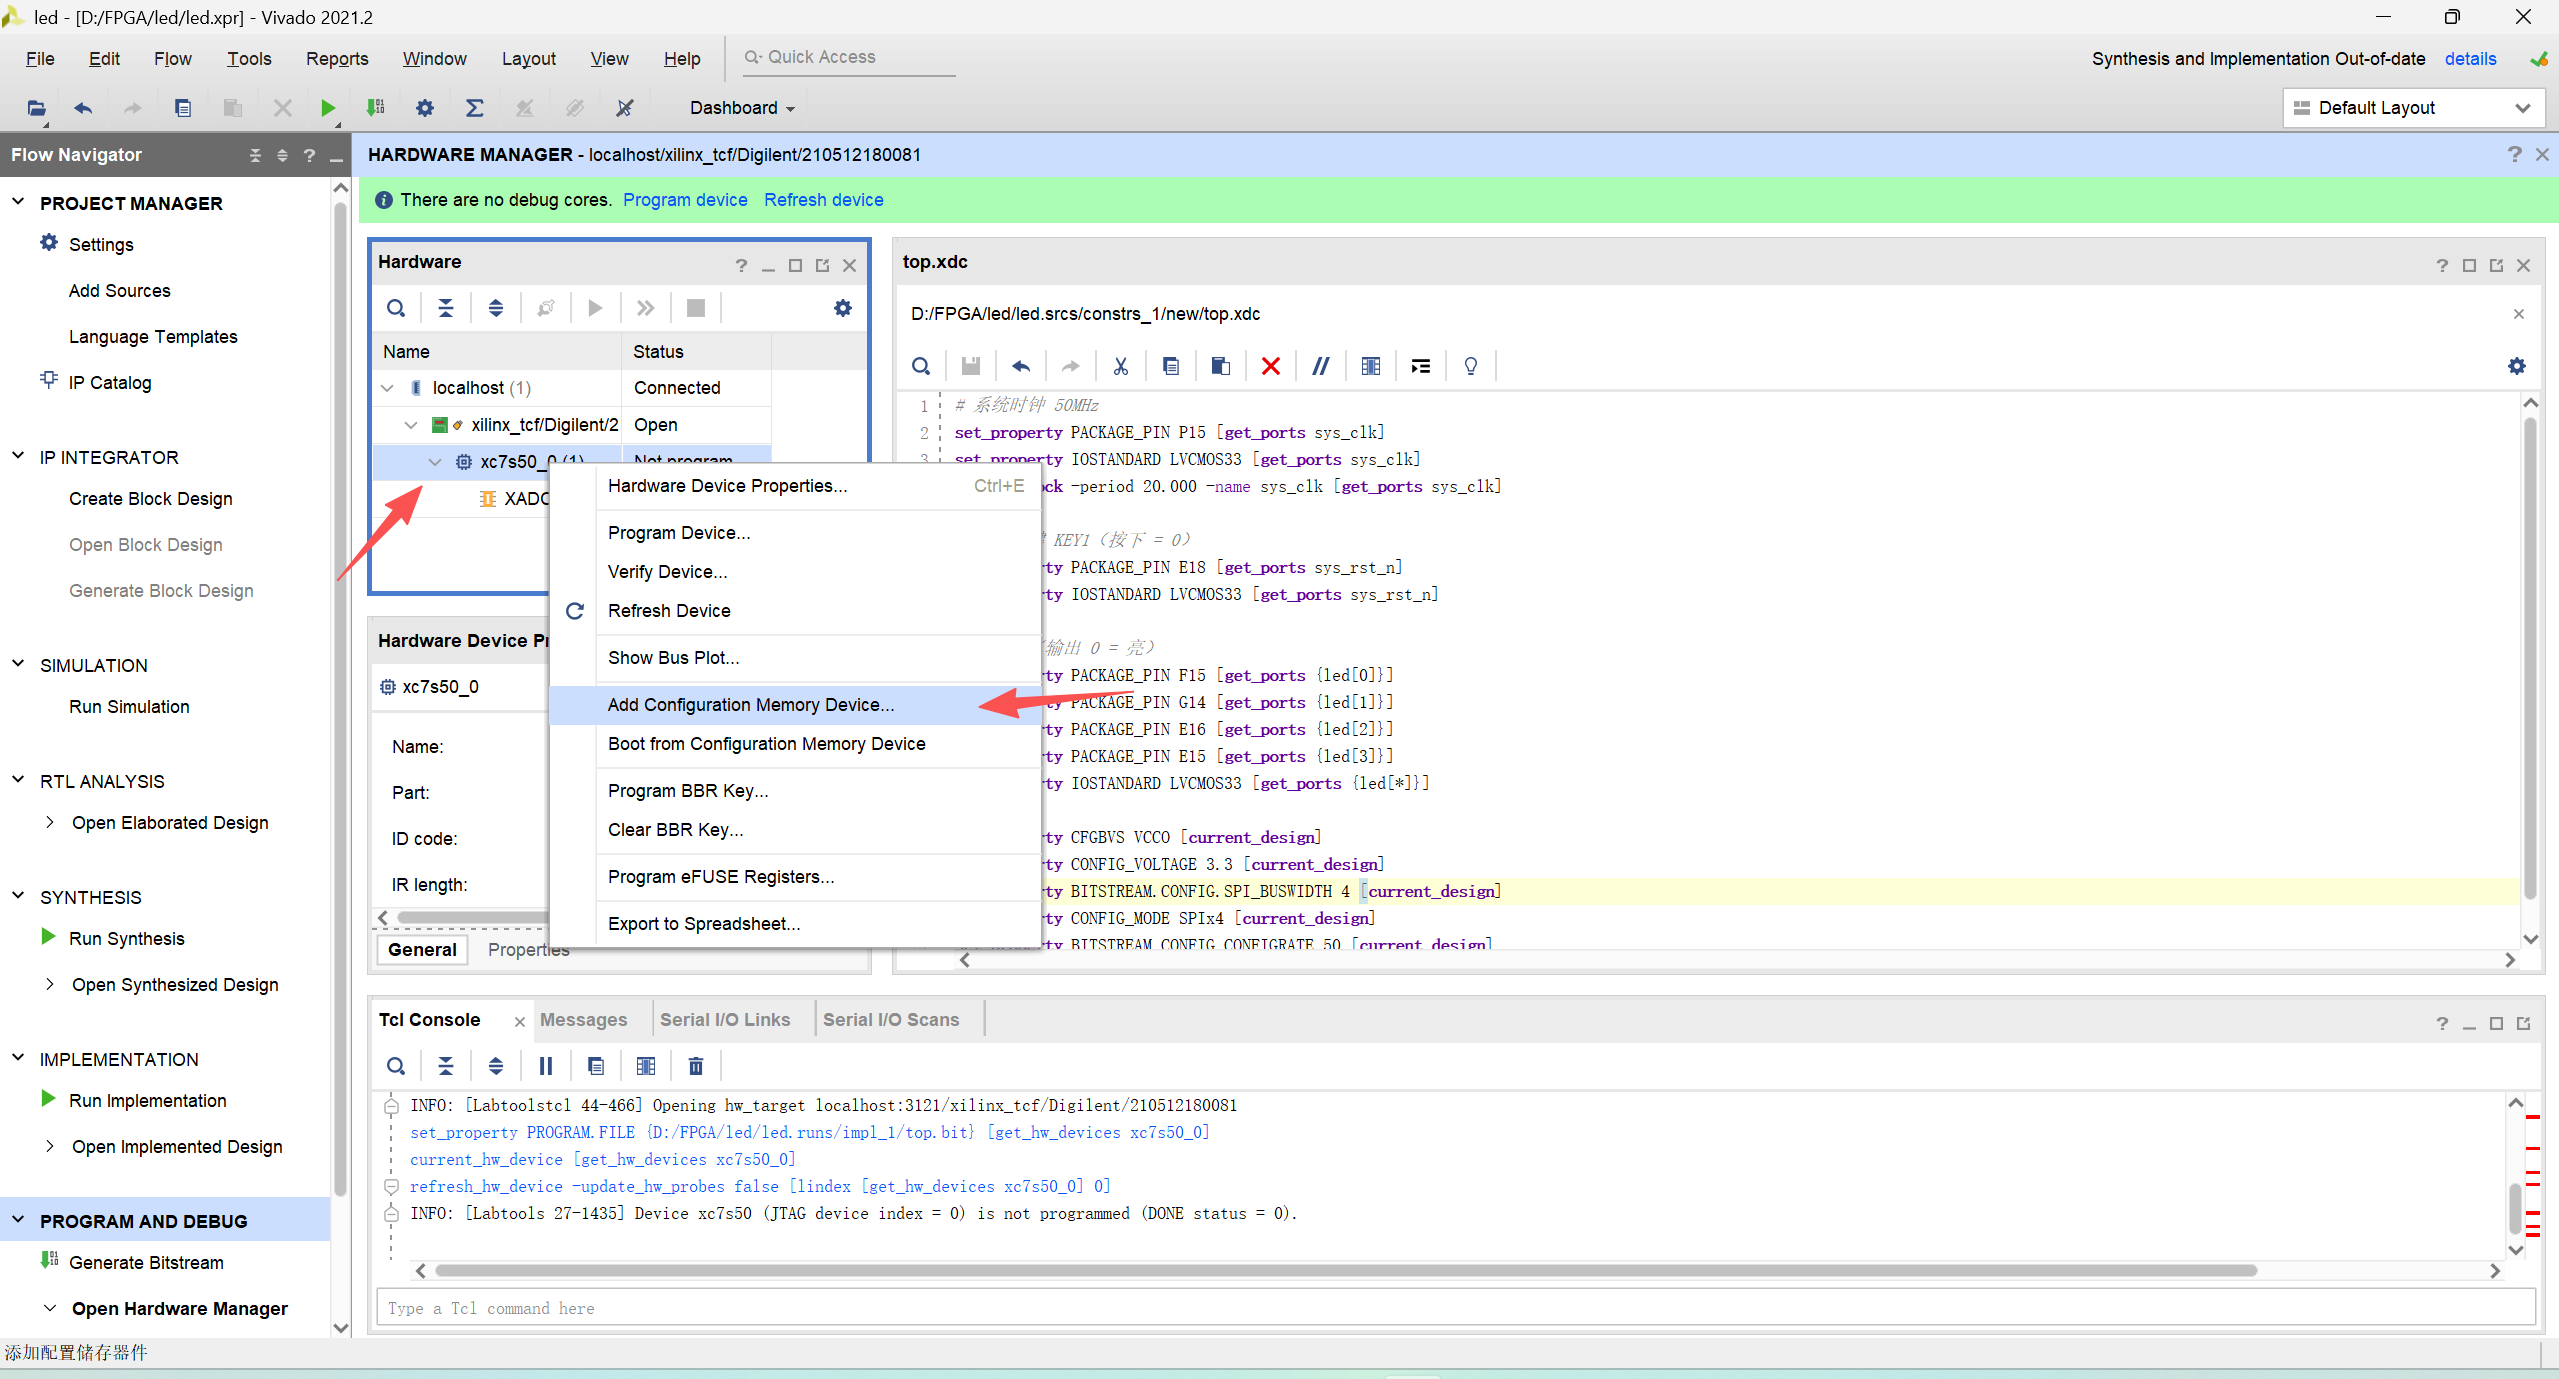Screen dimensions: 2559x1379
Task: Open Hardware panel settings gear
Action: tap(843, 308)
